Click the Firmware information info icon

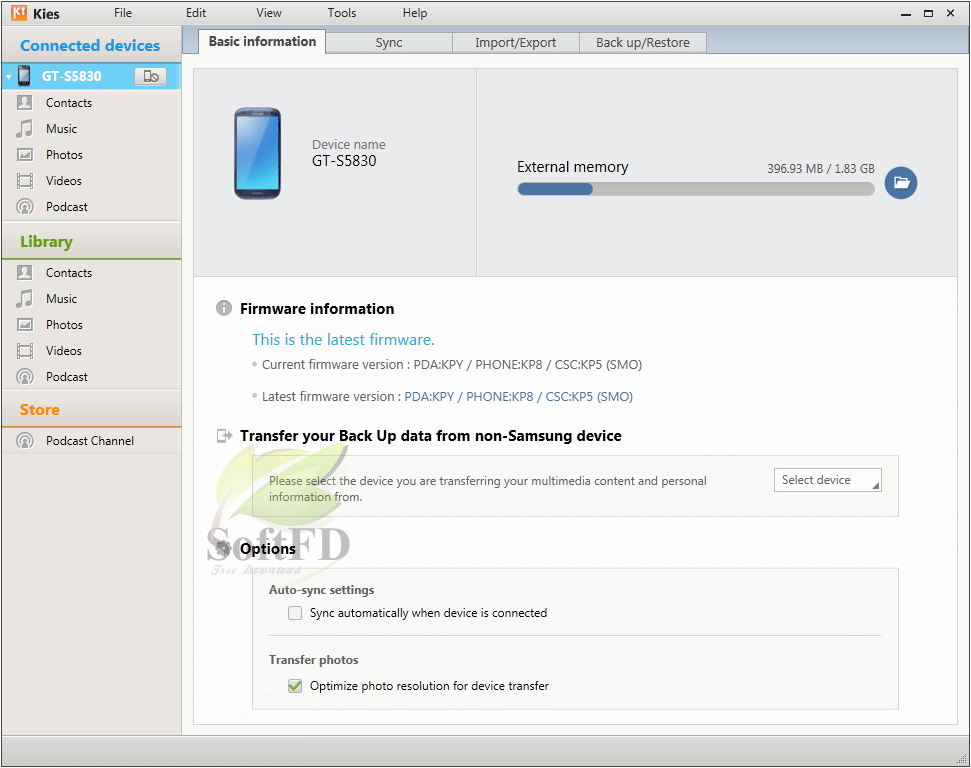click(224, 308)
